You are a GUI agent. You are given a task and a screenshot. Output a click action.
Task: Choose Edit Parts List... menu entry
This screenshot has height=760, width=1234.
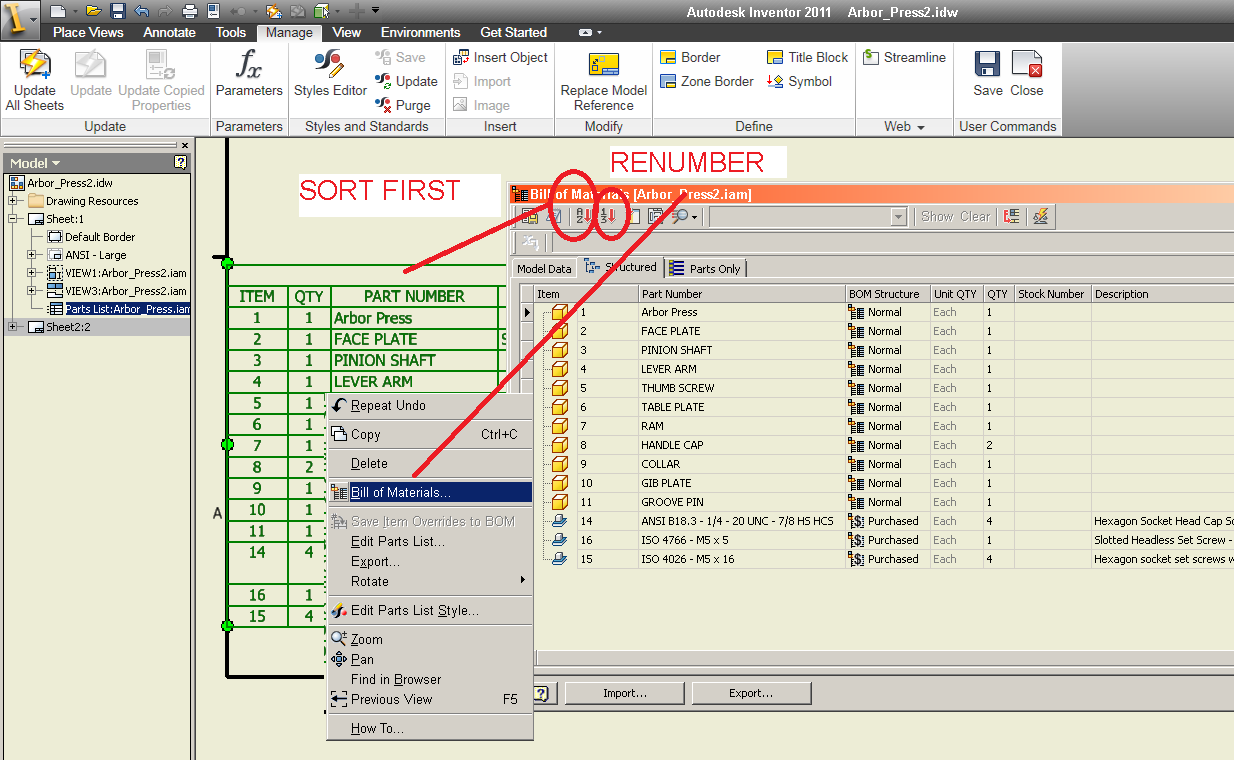pyautogui.click(x=431, y=541)
